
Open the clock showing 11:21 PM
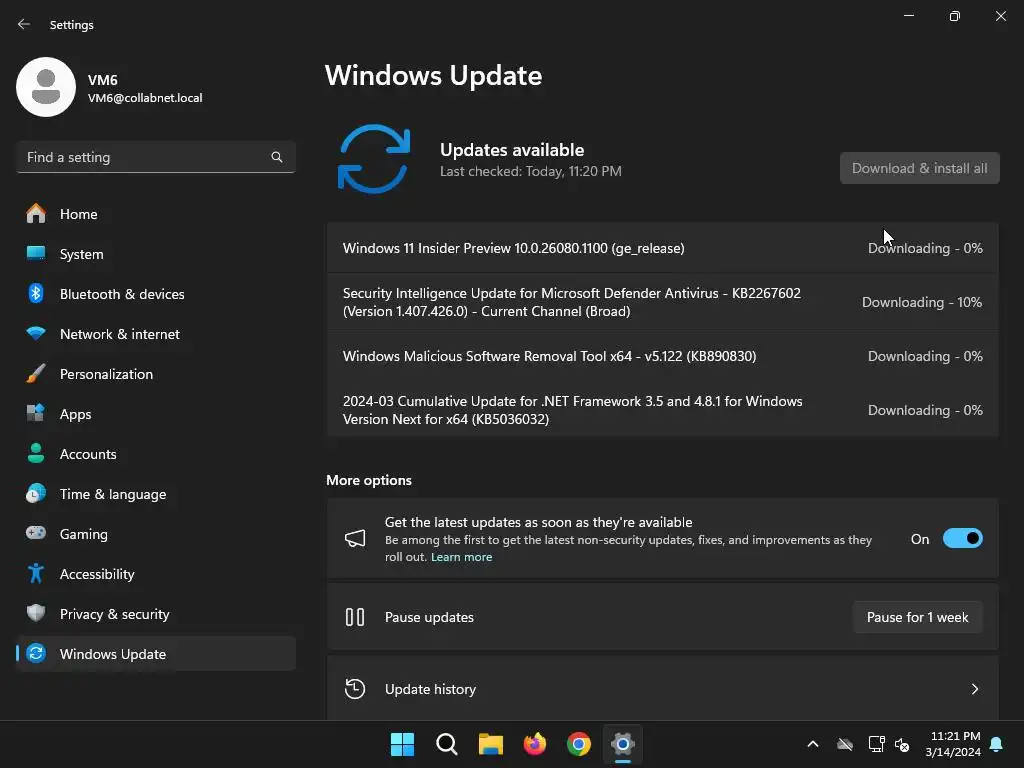[x=953, y=744]
